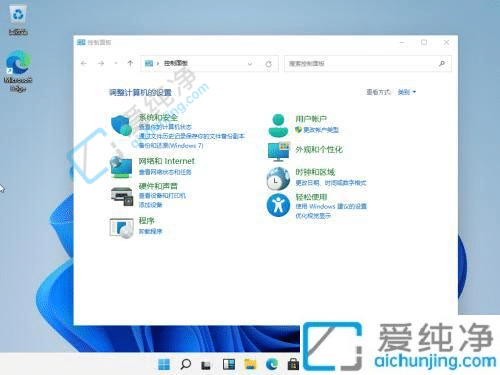The width and height of the screenshot is (500, 375).
Task: Open Widgets from taskbar
Action: [x=229, y=364]
